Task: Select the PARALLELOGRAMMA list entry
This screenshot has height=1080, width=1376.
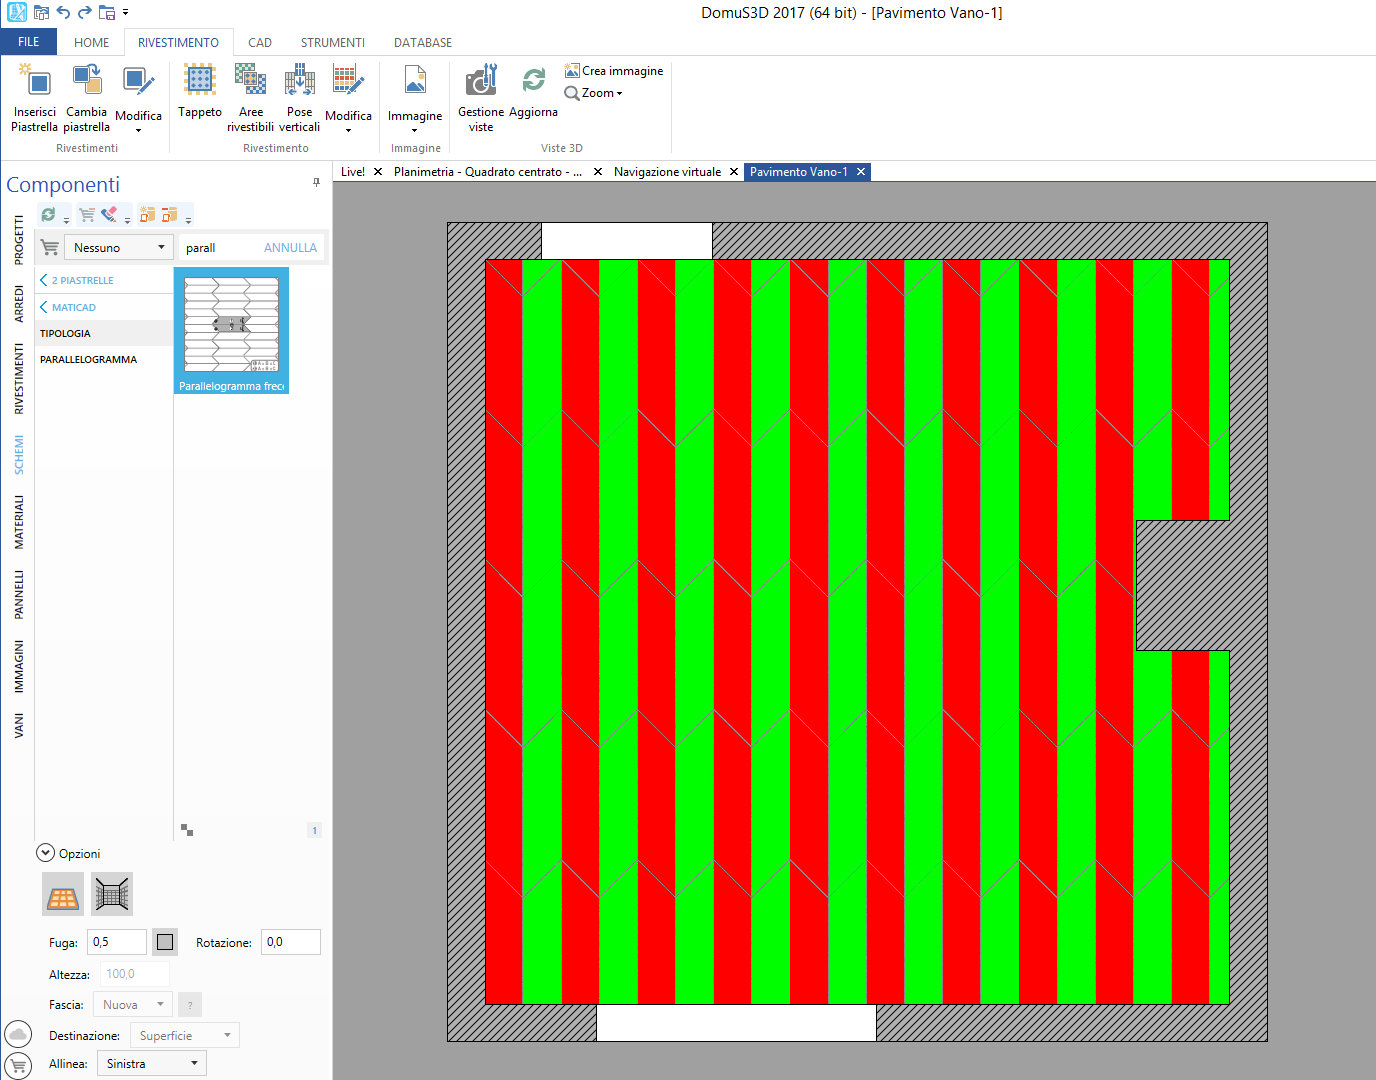Action: [104, 359]
